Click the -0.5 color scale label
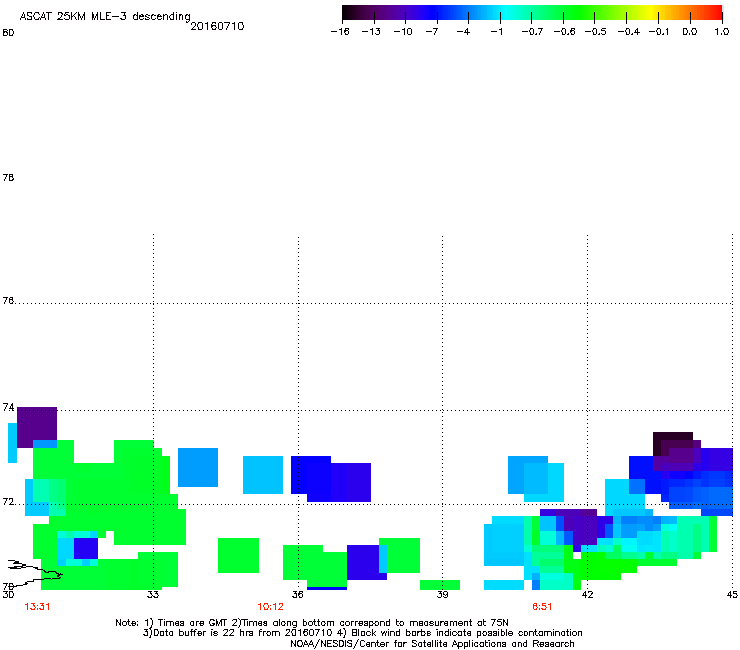Viewport: 740px width, 650px height. 596,32
